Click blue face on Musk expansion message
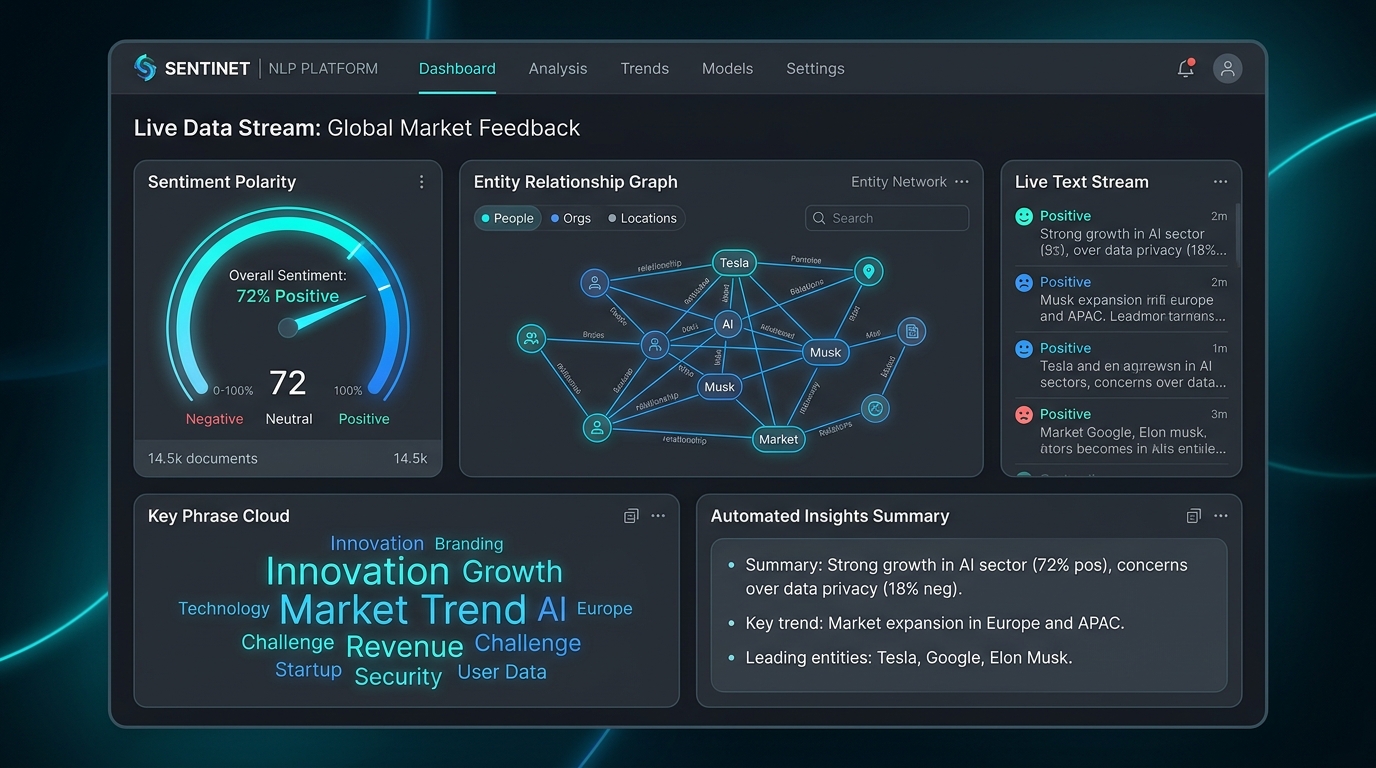This screenshot has width=1376, height=768. click(x=1024, y=283)
